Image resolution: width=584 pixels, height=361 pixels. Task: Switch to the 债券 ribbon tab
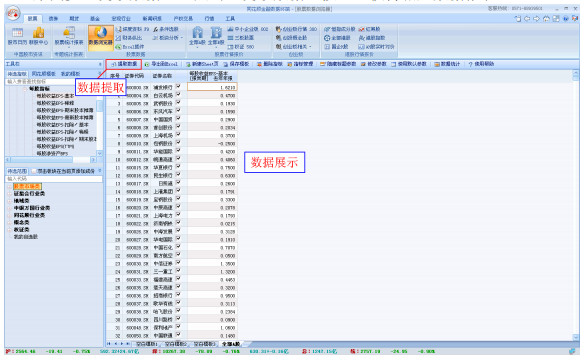coord(53,18)
